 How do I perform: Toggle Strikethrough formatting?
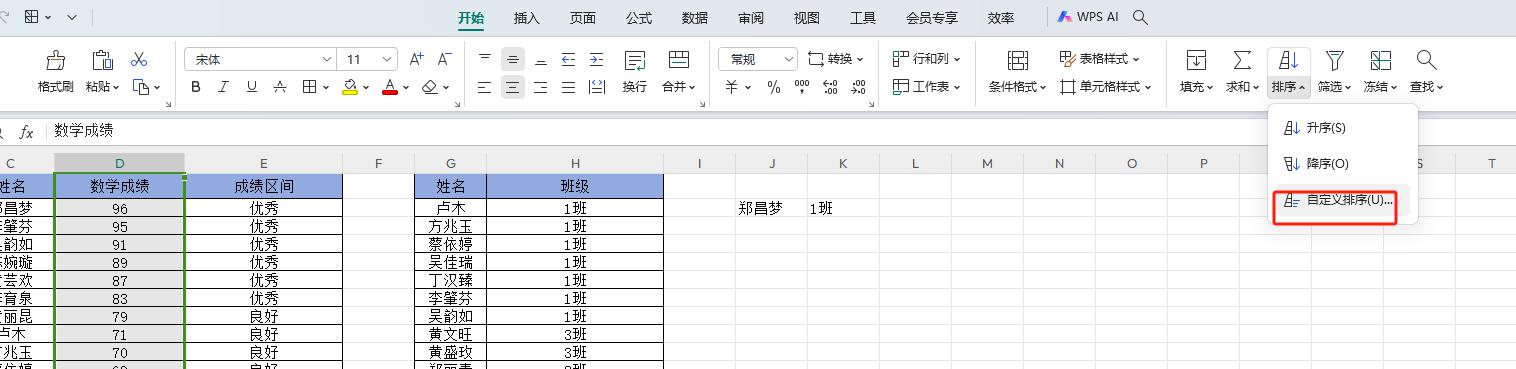280,87
